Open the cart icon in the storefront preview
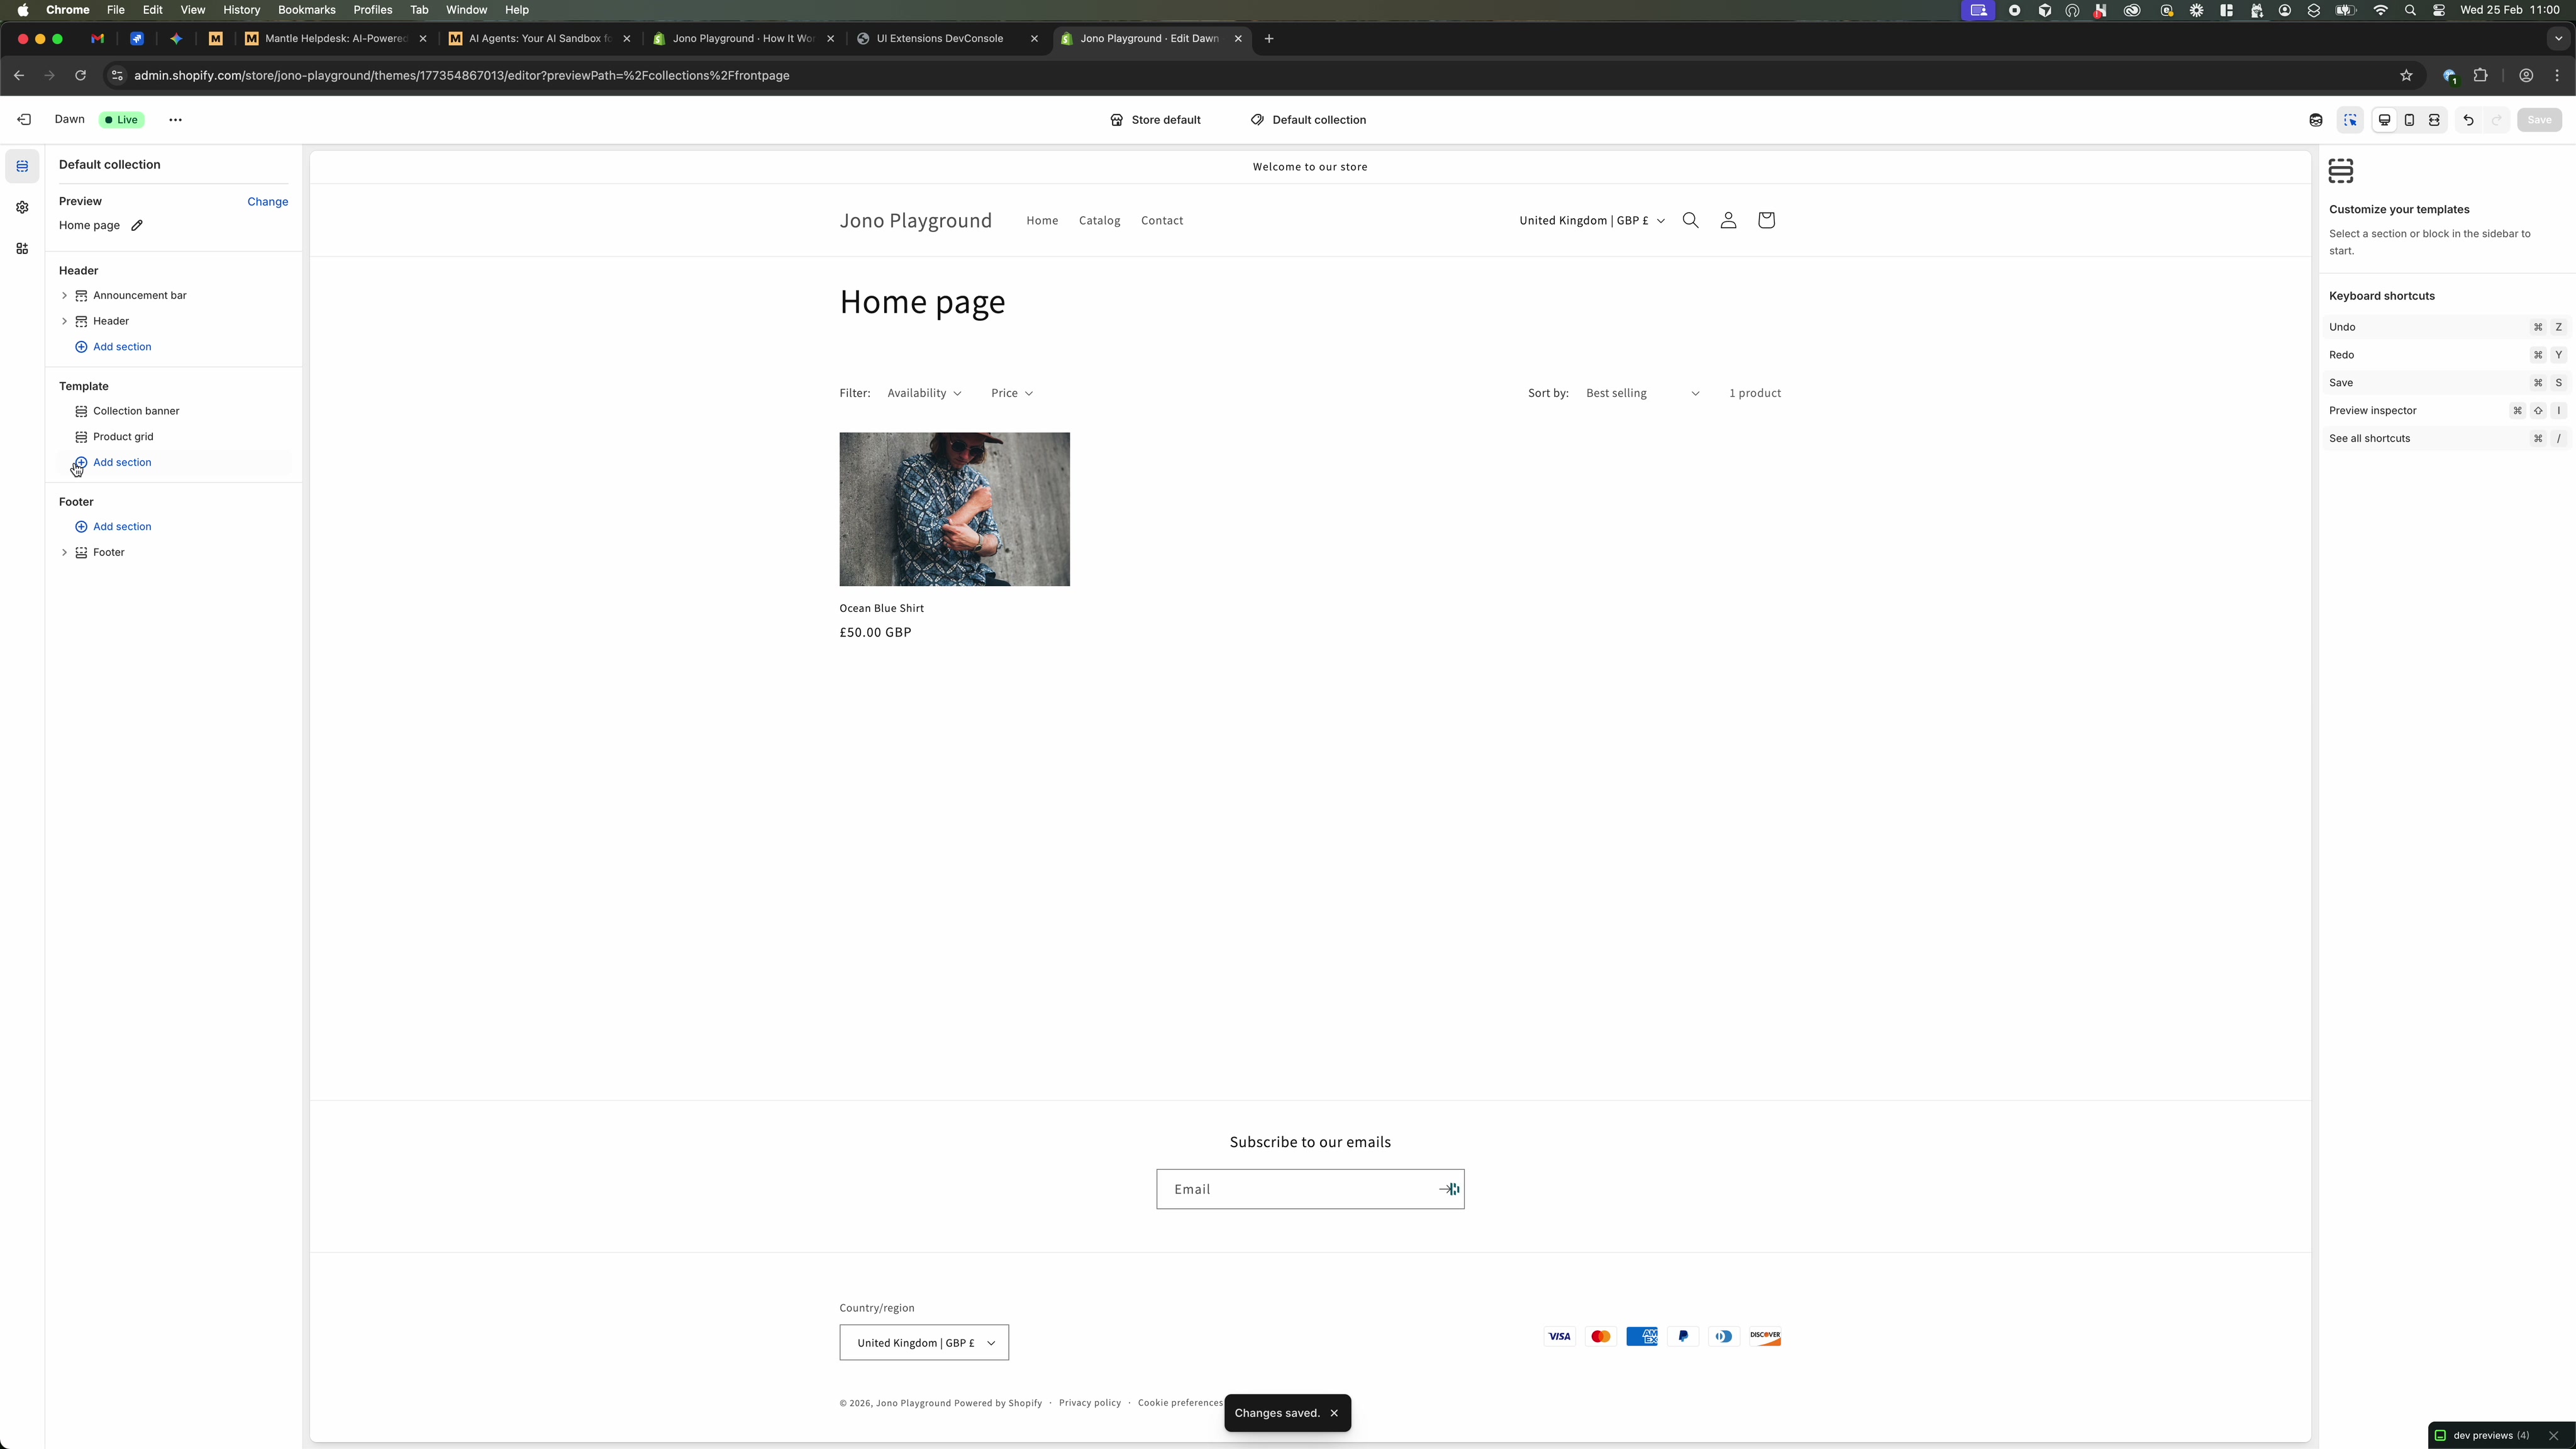This screenshot has width=2576, height=1449. click(x=1766, y=220)
